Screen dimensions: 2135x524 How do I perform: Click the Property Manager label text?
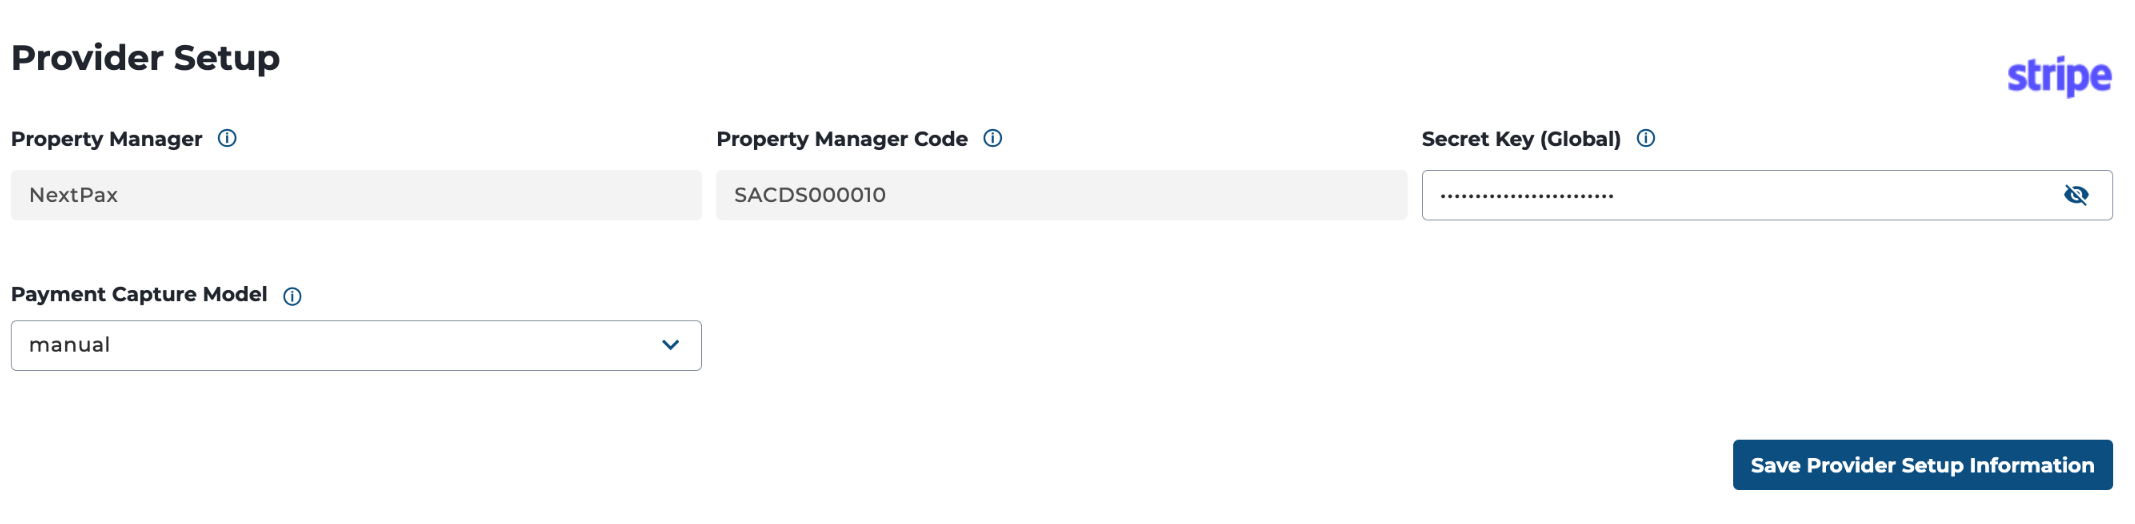click(x=106, y=139)
